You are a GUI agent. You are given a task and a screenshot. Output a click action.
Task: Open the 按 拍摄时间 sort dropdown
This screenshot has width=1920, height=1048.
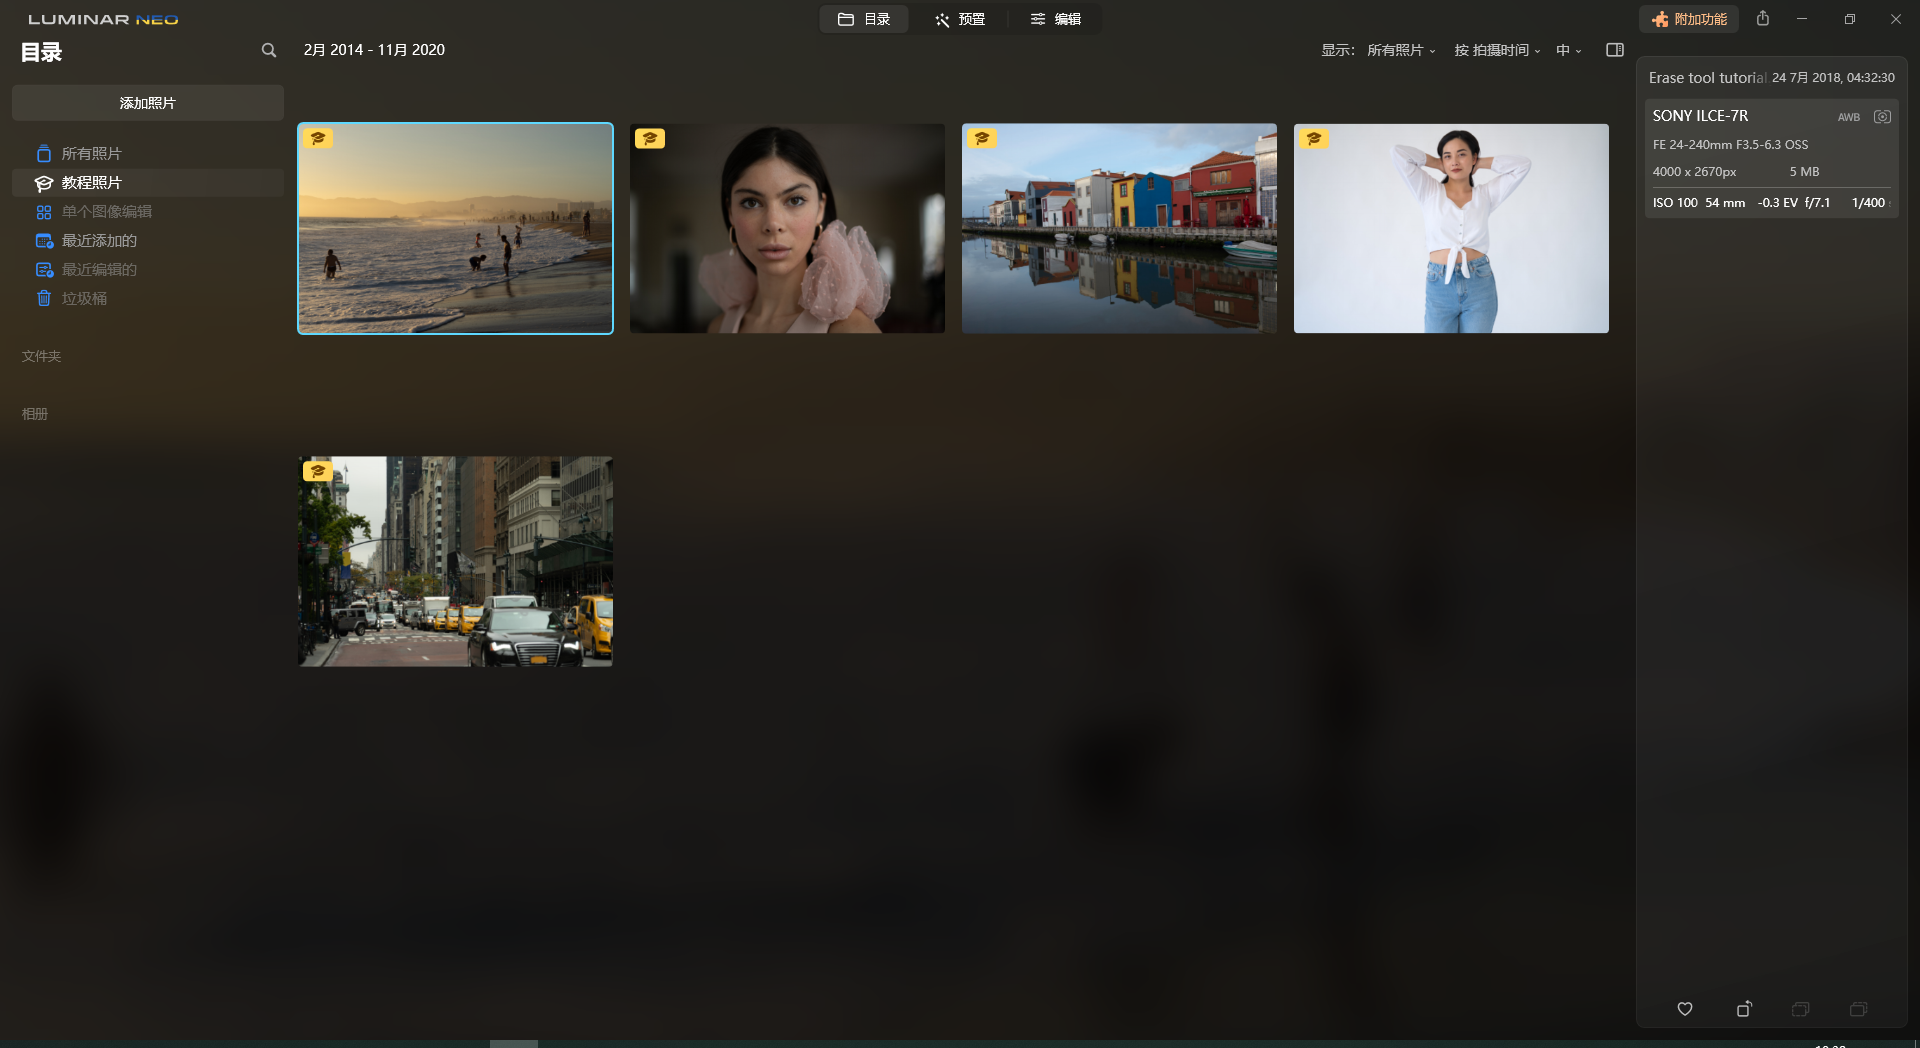(1496, 50)
